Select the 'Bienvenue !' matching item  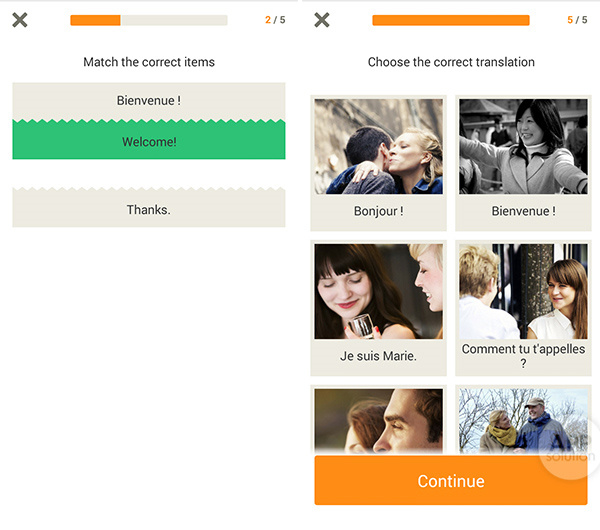pyautogui.click(x=149, y=101)
